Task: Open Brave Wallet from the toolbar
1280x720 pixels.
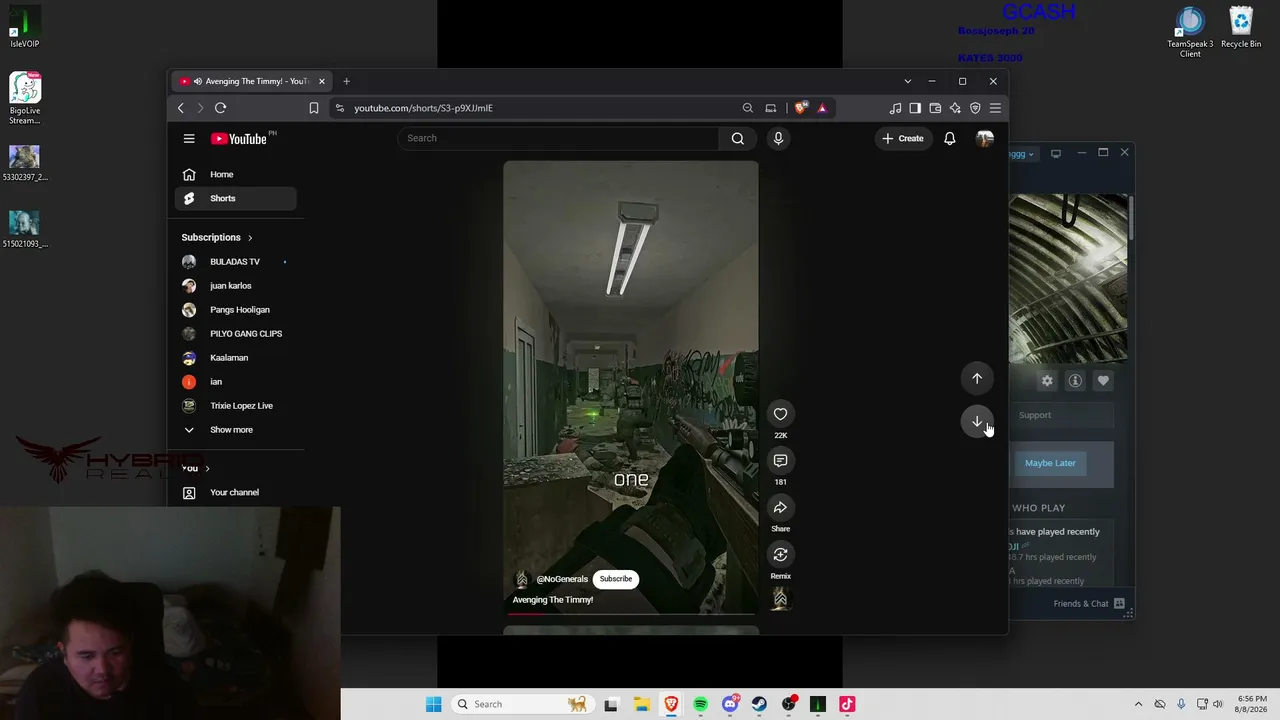Action: click(x=935, y=108)
